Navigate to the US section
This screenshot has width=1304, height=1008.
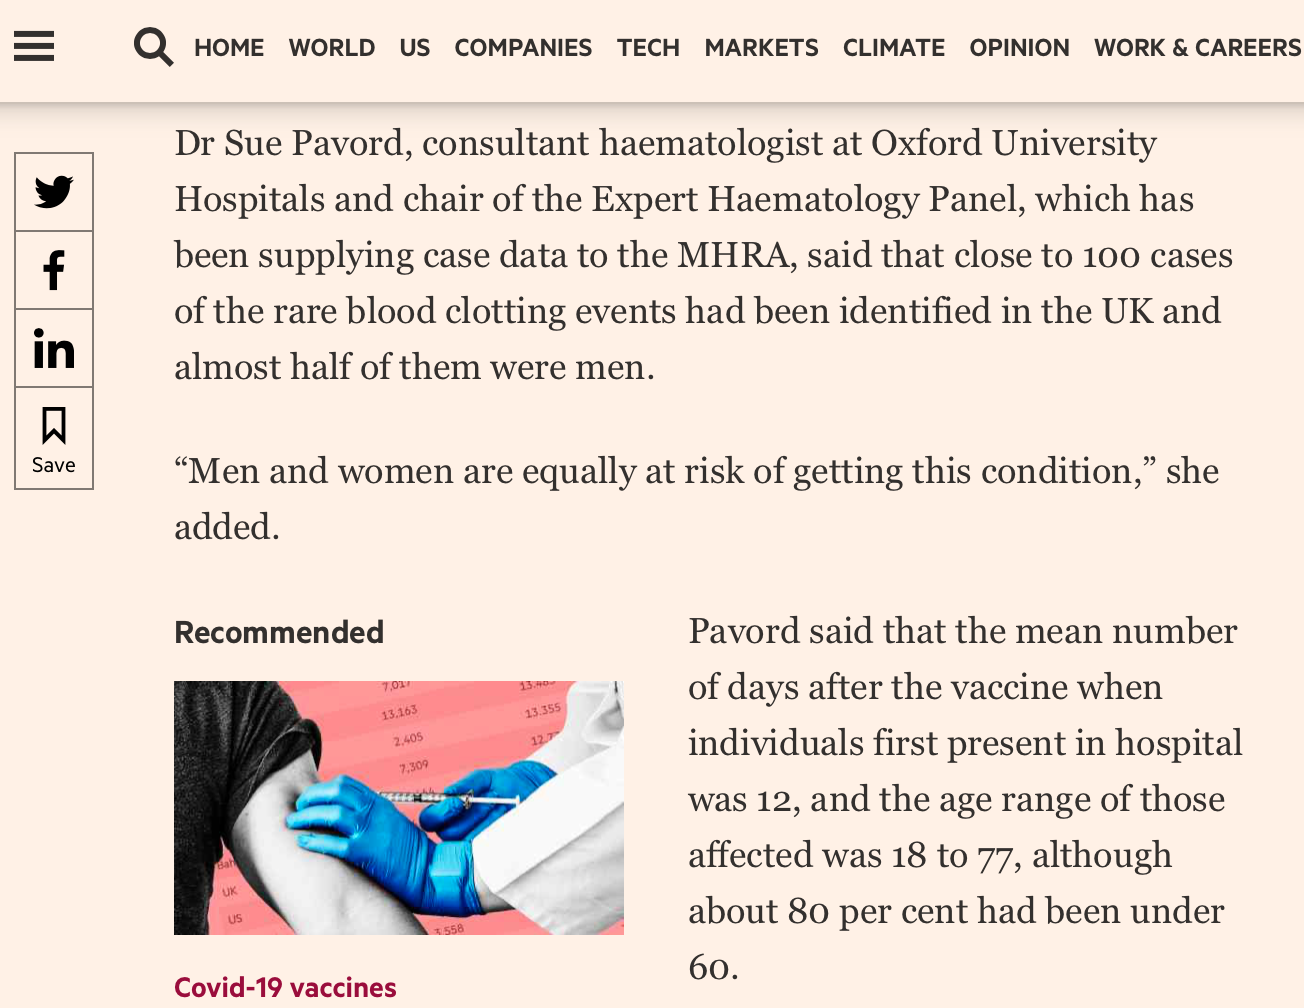(x=414, y=48)
